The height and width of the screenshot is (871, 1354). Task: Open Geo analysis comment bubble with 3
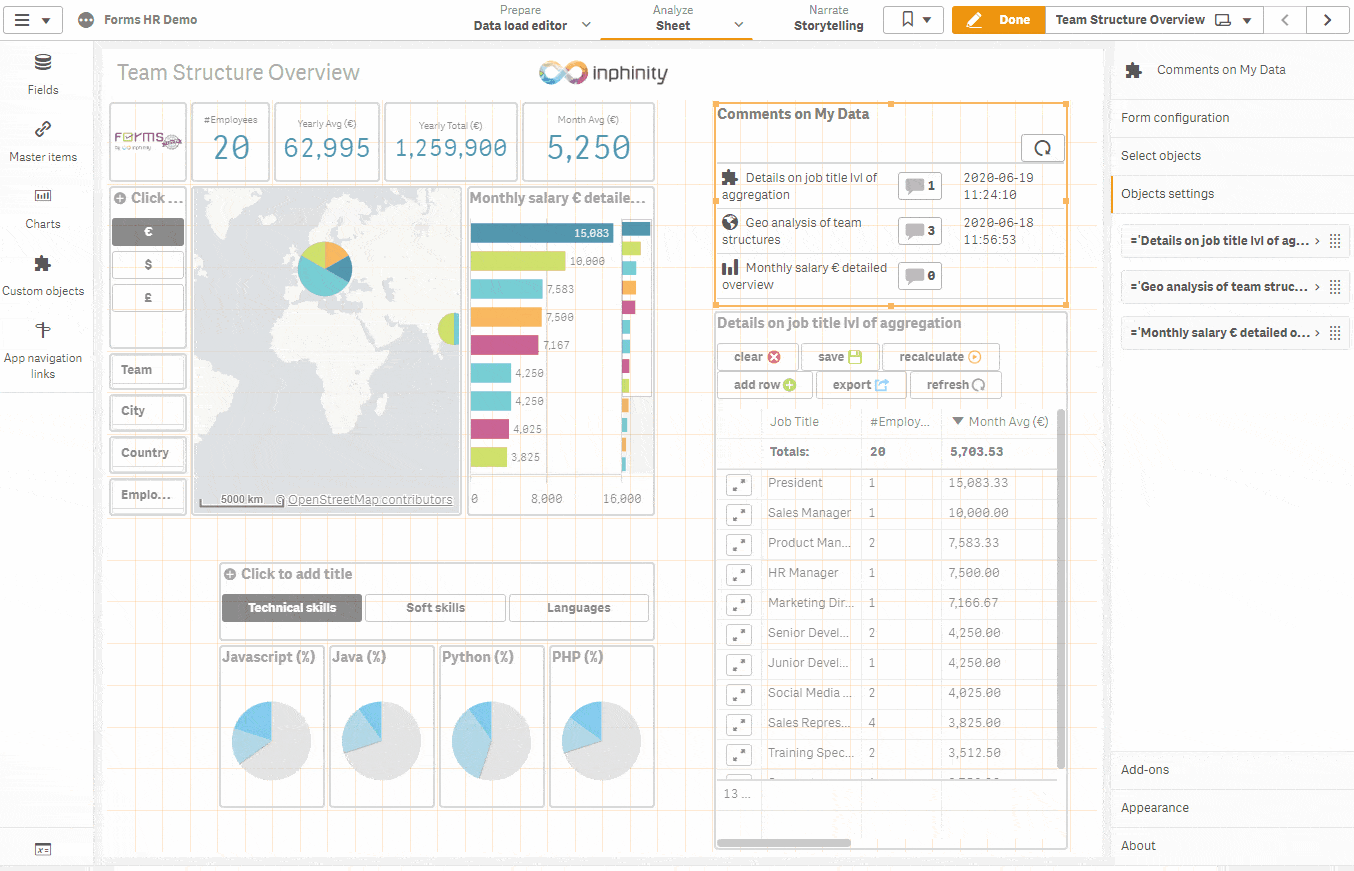919,231
